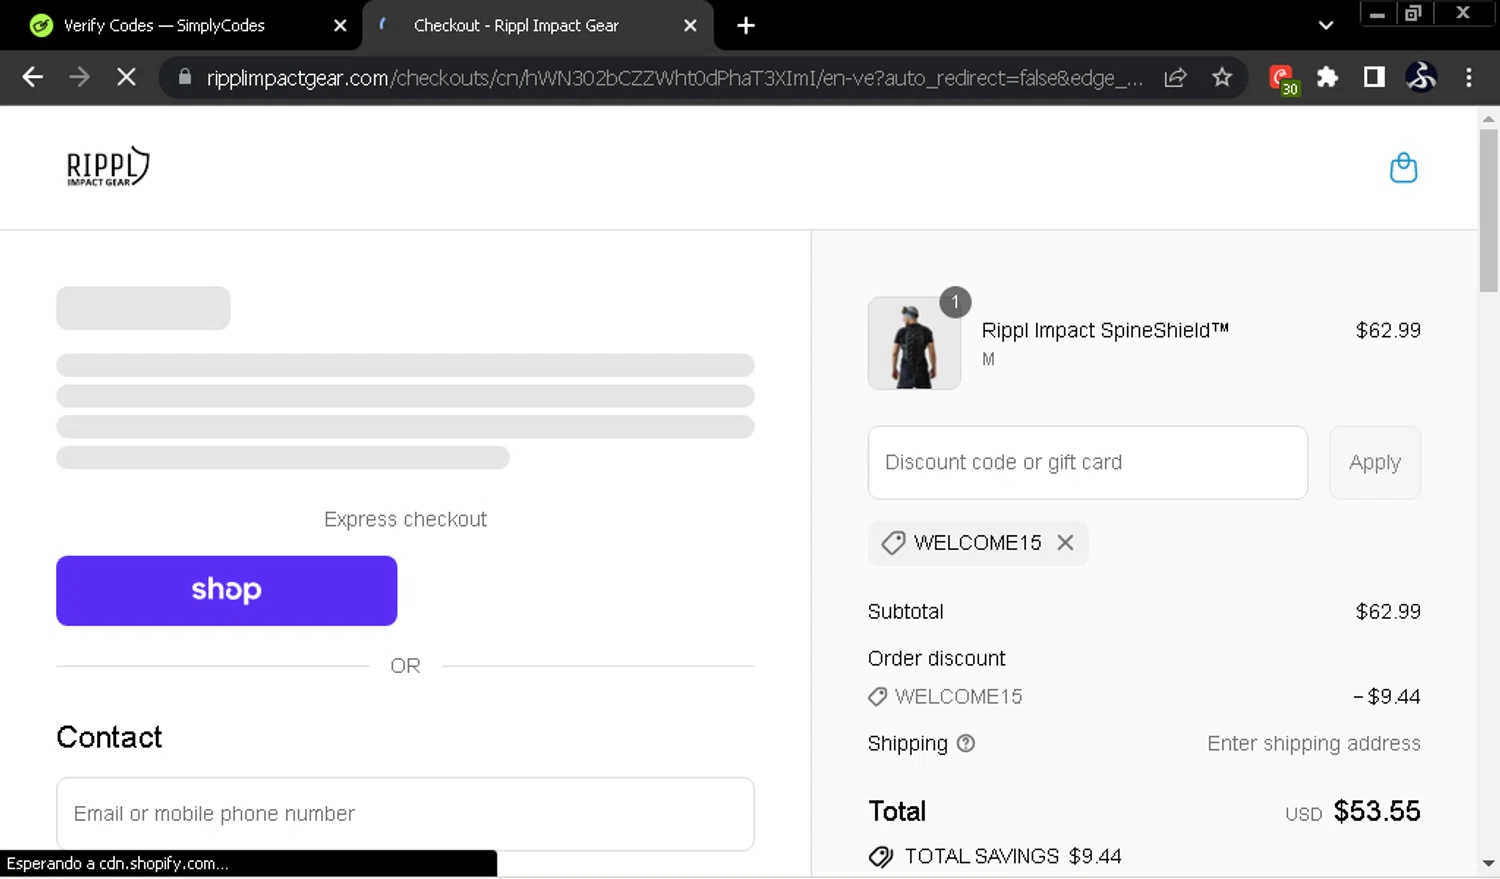Click the browser forward arrow
Viewport: 1500px width, 879px height.
79,77
